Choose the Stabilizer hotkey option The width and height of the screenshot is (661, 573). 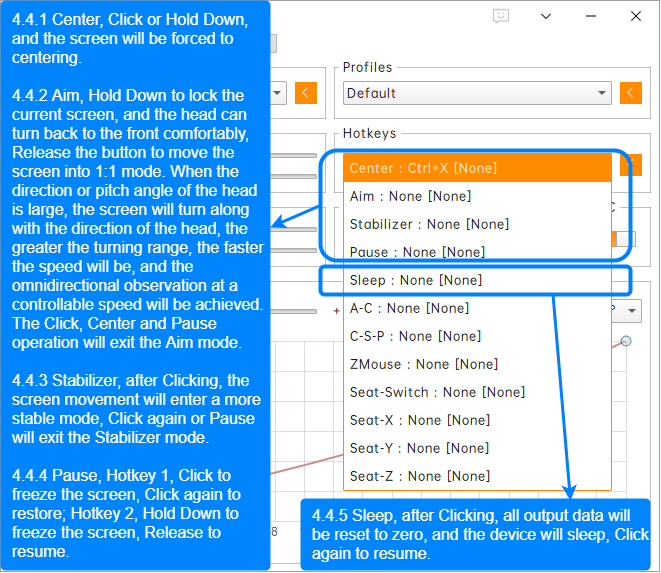(x=476, y=224)
